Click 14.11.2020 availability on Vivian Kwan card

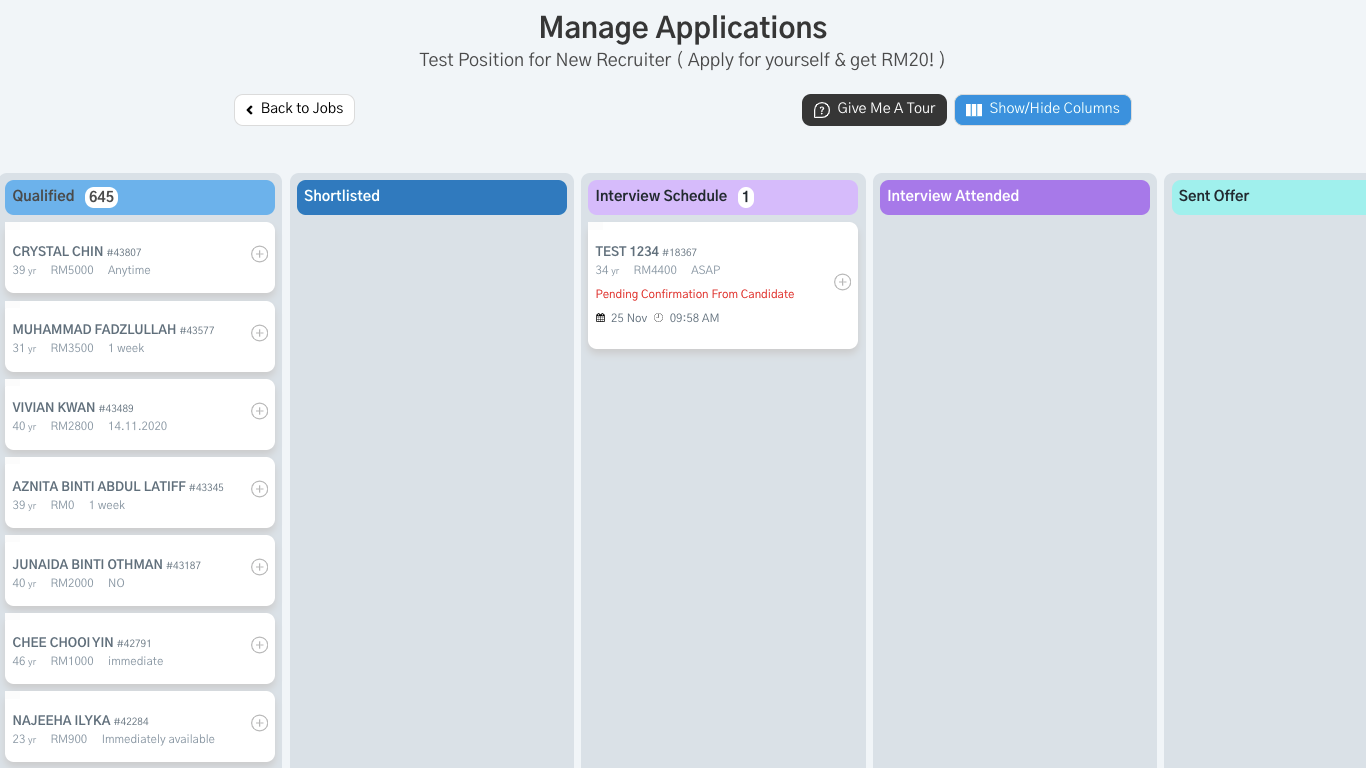click(x=138, y=426)
